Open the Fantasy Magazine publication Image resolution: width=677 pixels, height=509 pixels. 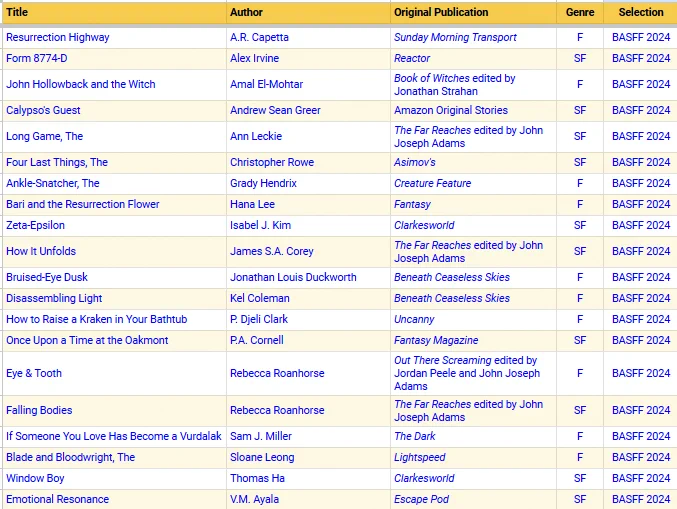coord(436,340)
